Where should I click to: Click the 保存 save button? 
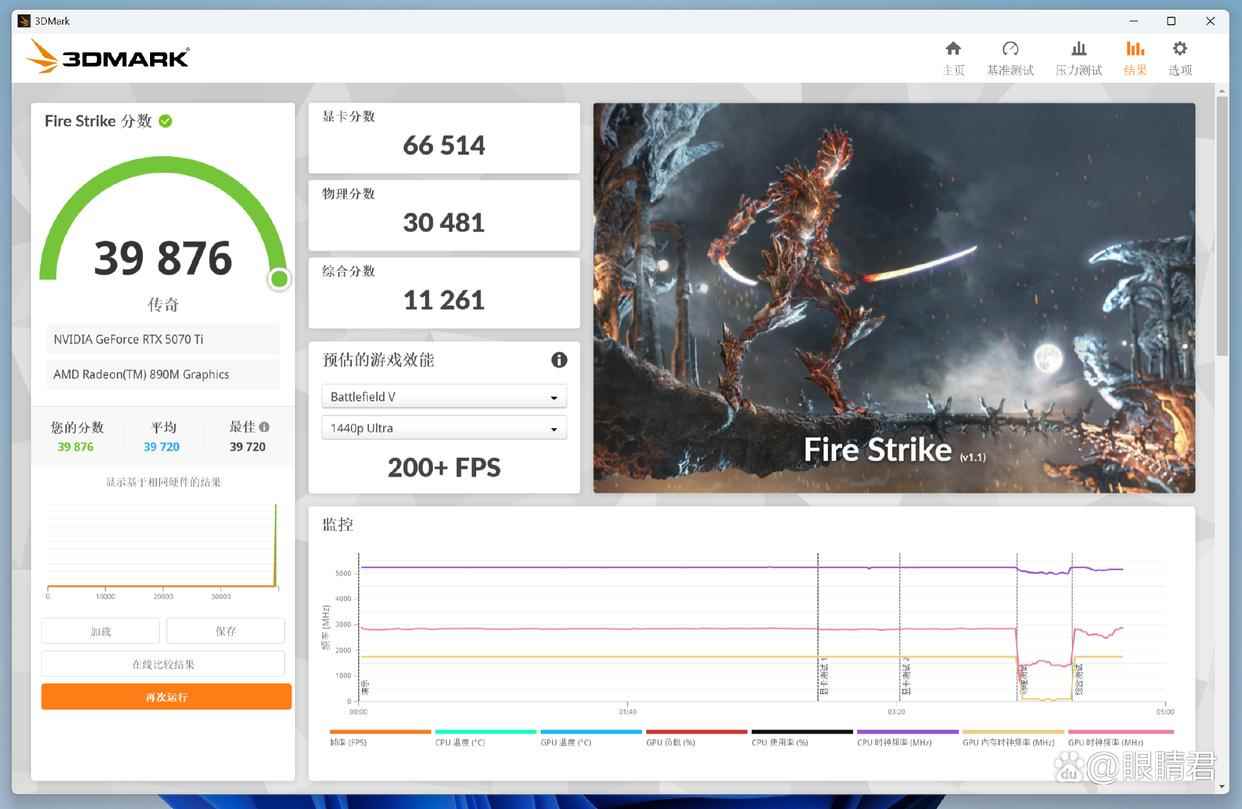pos(225,631)
